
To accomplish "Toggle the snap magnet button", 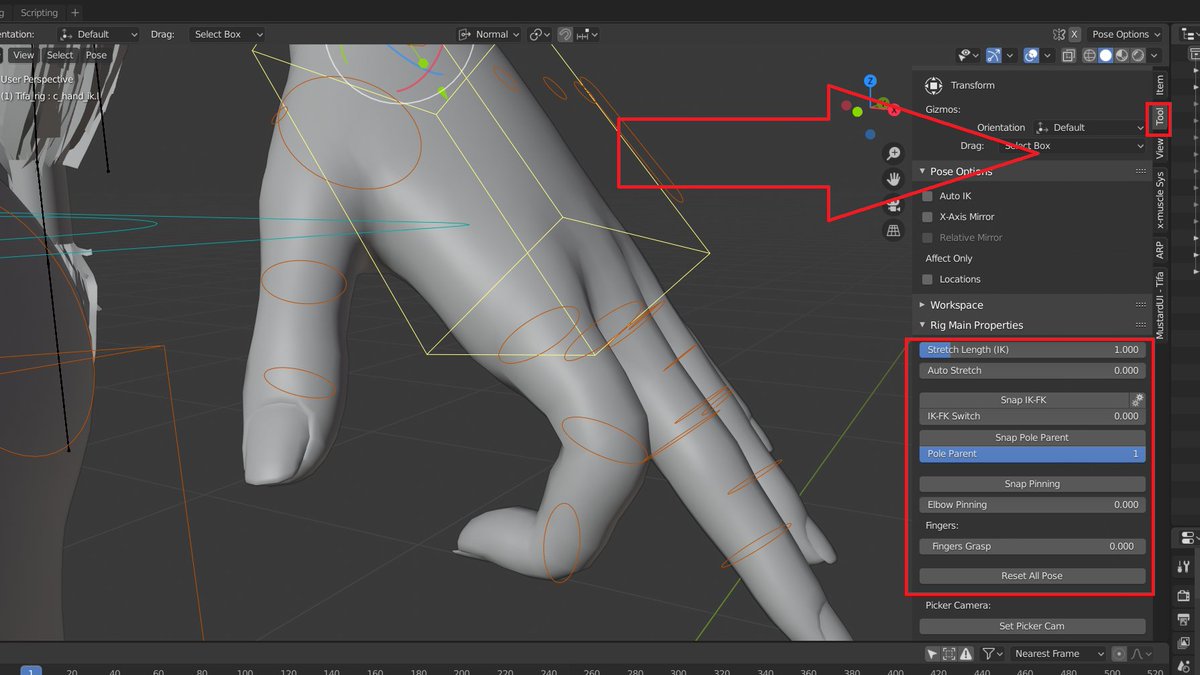I will [x=565, y=34].
